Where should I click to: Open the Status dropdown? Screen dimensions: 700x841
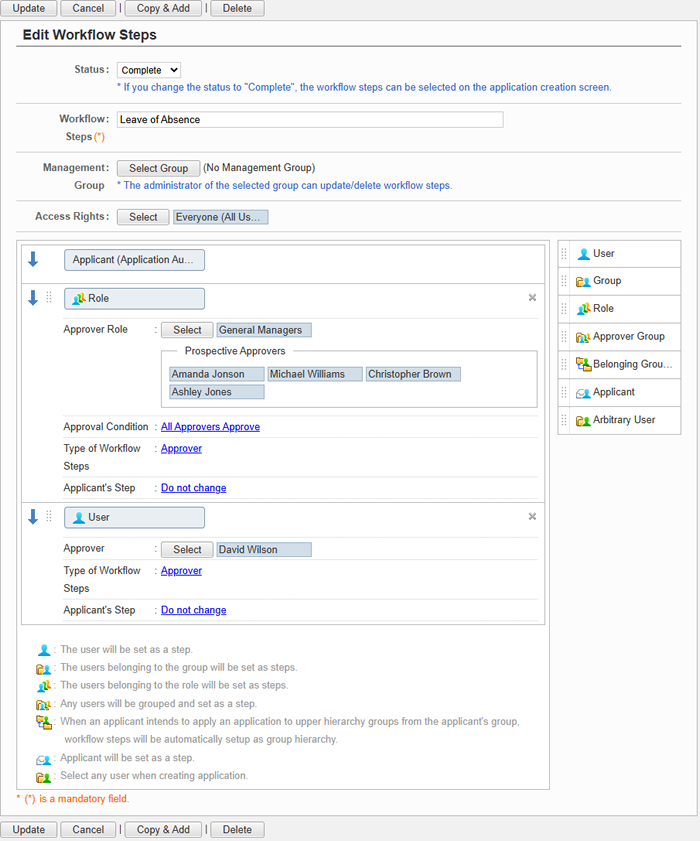point(149,70)
